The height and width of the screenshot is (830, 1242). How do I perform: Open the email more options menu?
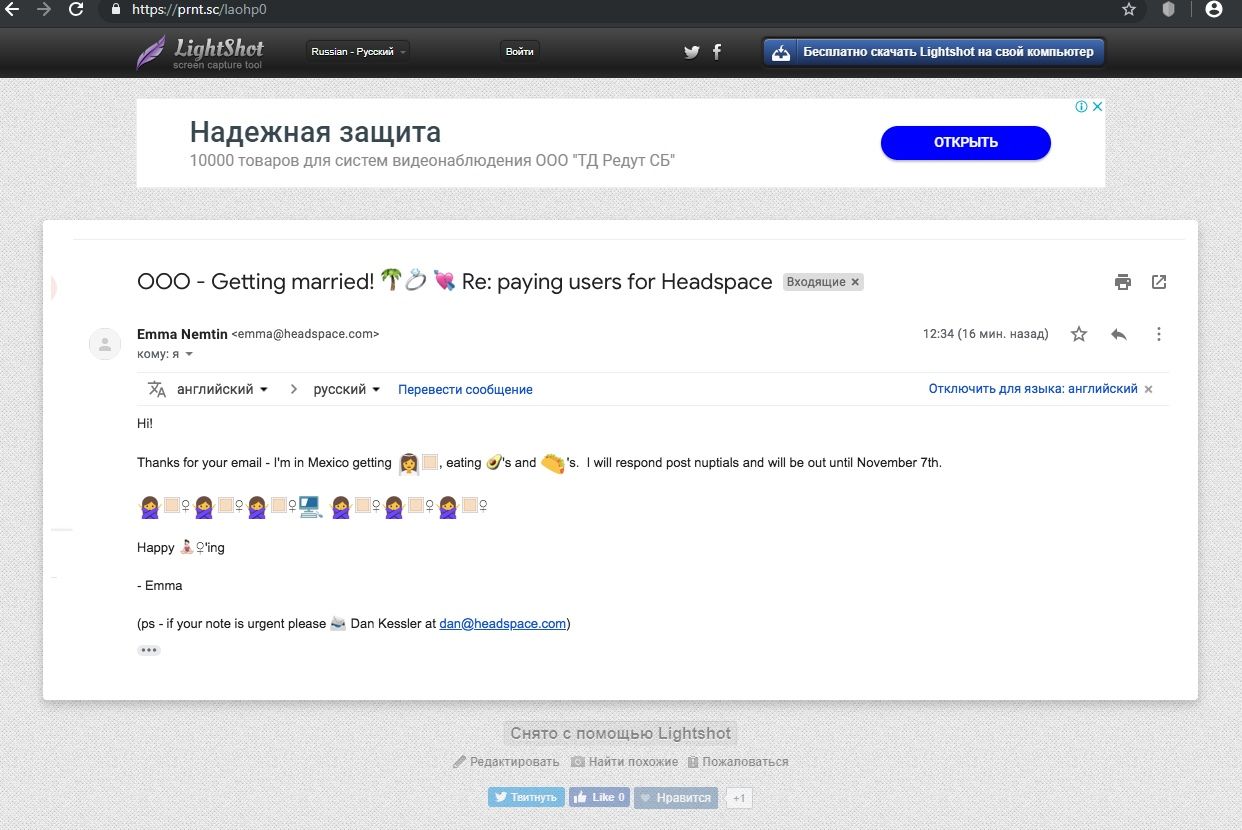[1159, 334]
